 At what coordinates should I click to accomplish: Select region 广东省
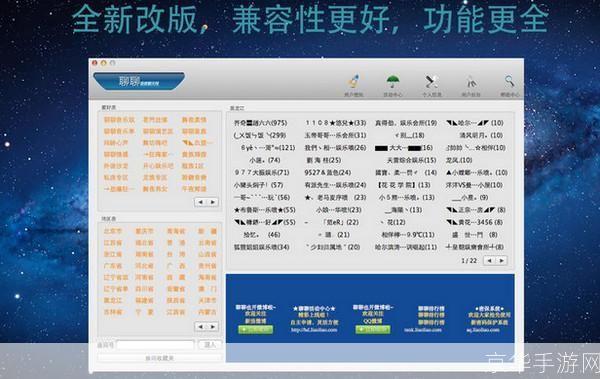click(112, 266)
